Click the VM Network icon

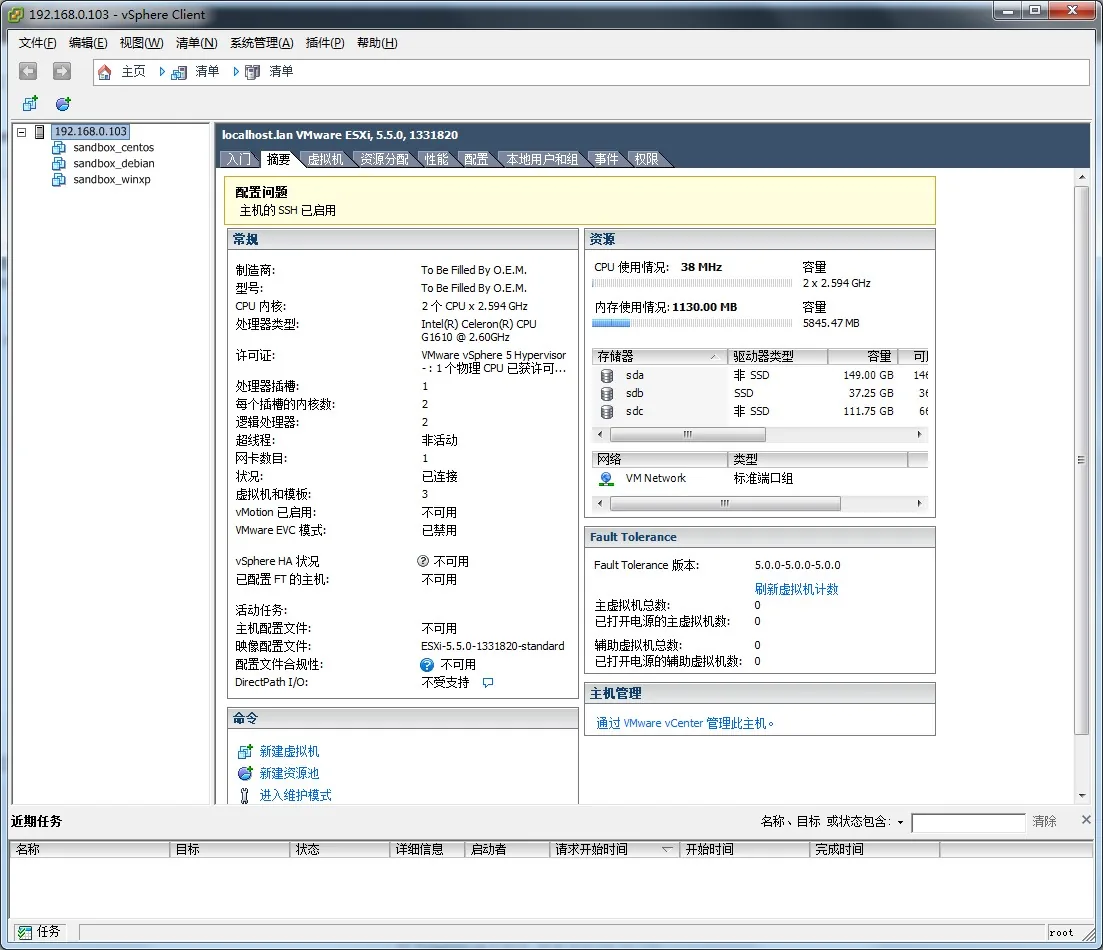[606, 479]
